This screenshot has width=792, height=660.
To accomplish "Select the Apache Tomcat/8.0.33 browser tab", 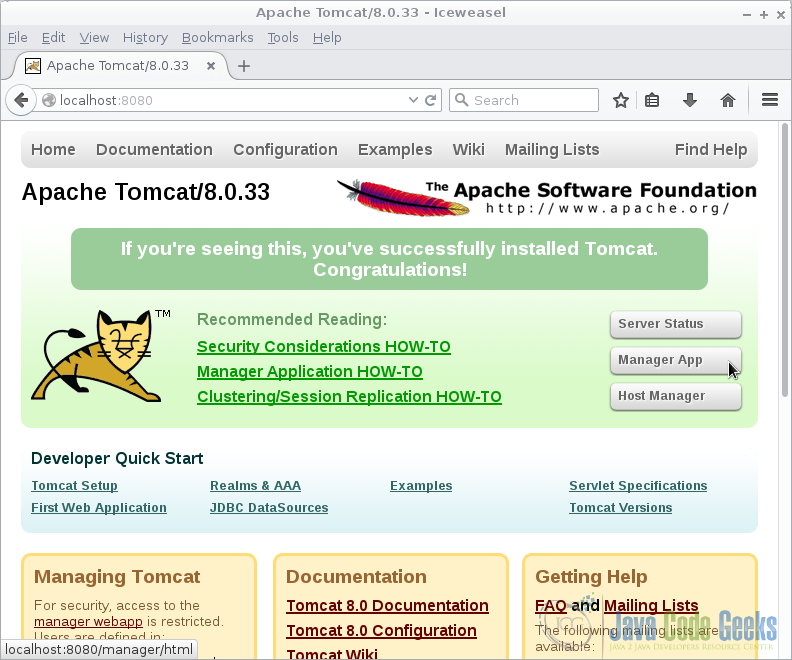I will pos(118,66).
